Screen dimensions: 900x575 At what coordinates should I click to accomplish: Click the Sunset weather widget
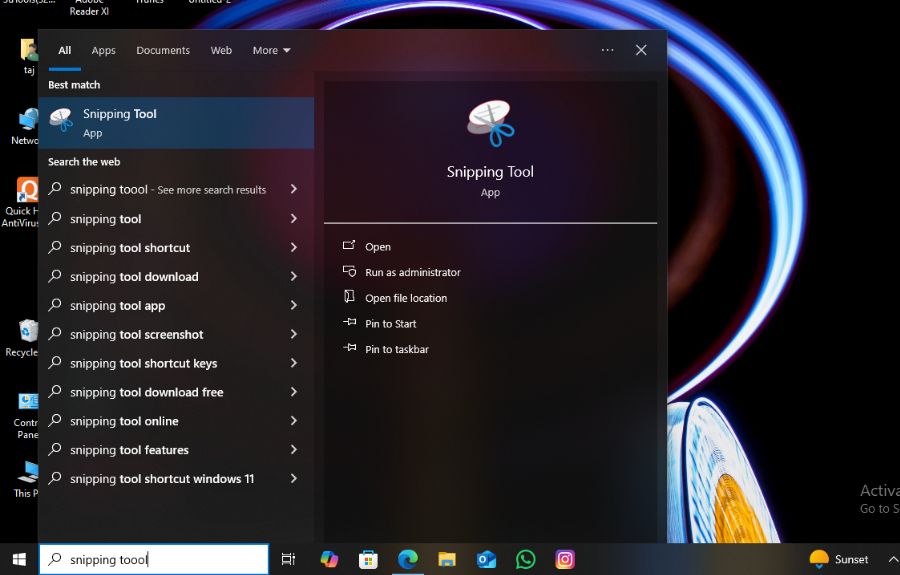tap(839, 559)
